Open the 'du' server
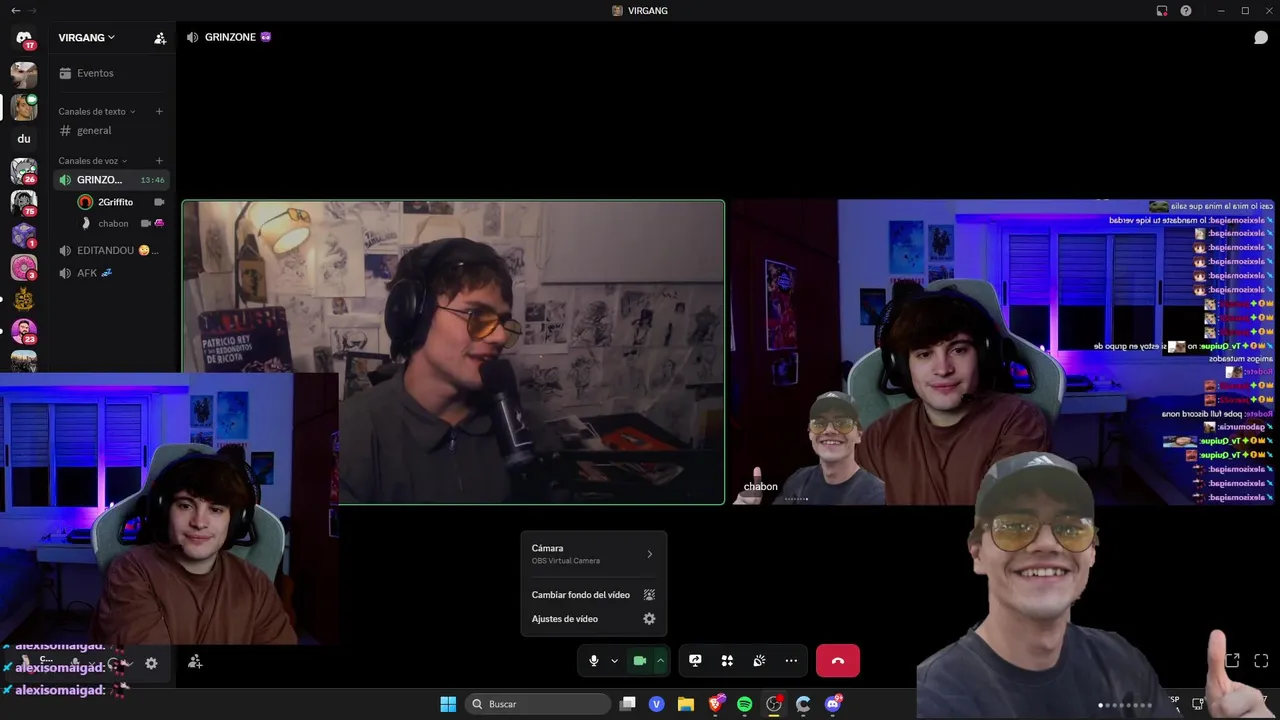This screenshot has height=720, width=1280. coord(24,139)
